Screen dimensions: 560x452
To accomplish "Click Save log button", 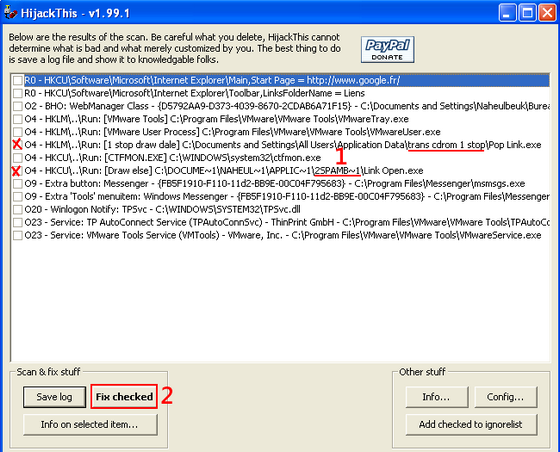I will (54, 397).
